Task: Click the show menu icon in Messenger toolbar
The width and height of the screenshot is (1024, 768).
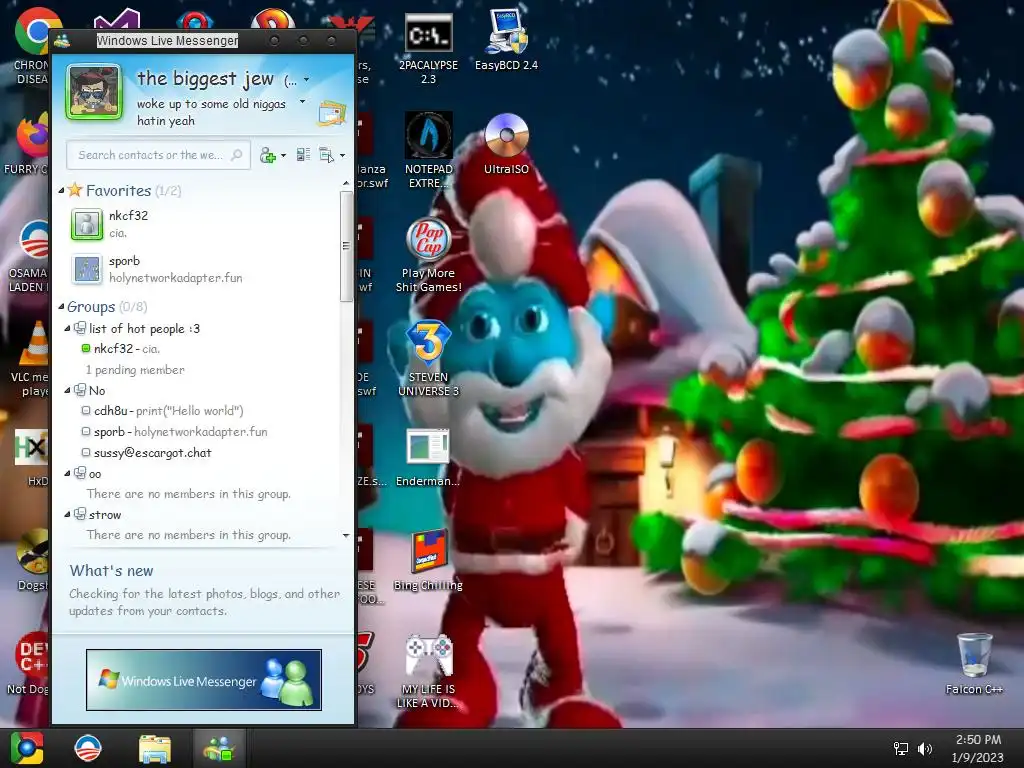Action: 326,155
